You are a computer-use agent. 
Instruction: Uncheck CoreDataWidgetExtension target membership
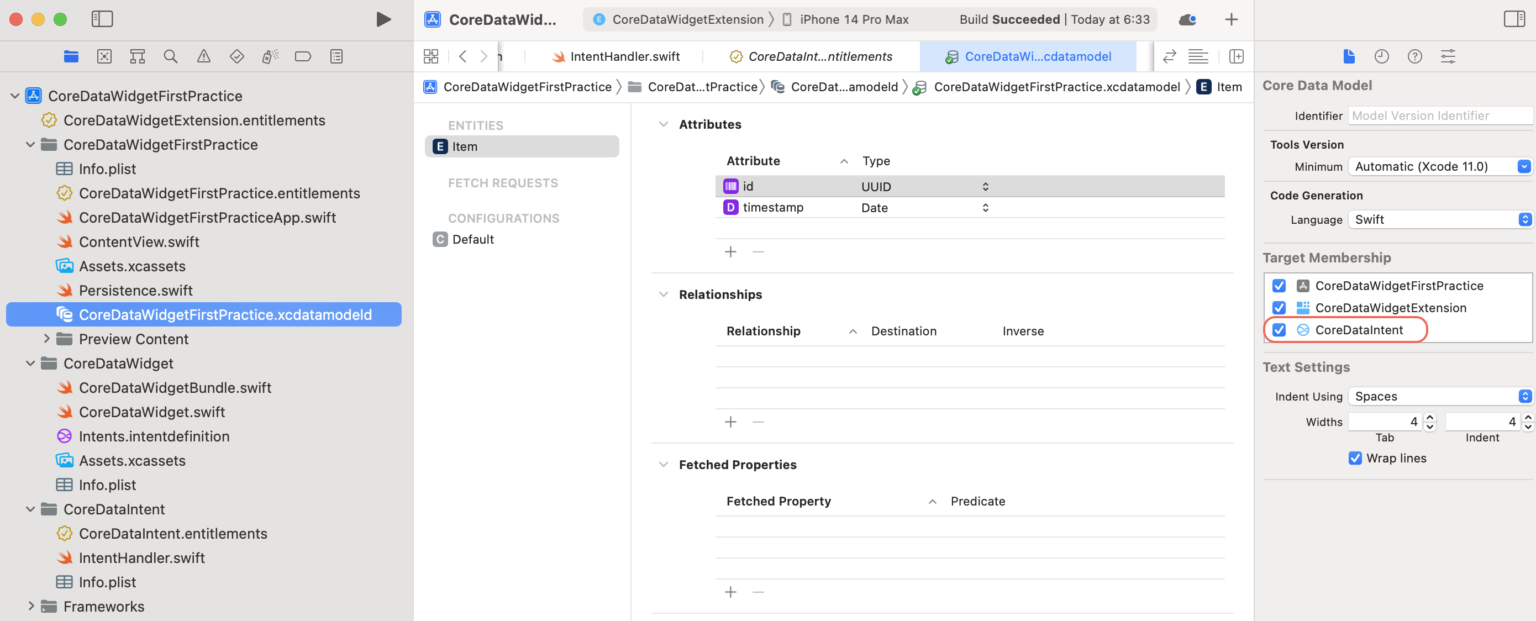pos(1279,308)
